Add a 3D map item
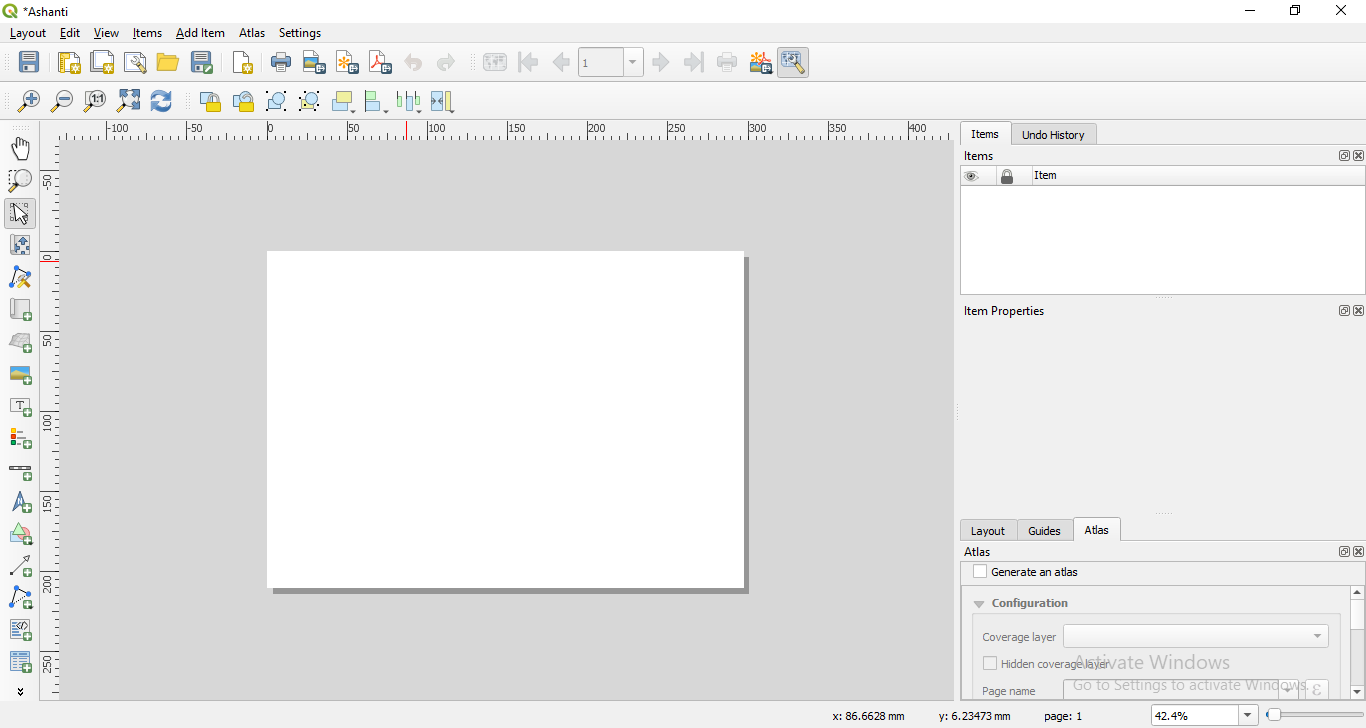The height and width of the screenshot is (728, 1366). click(x=20, y=342)
